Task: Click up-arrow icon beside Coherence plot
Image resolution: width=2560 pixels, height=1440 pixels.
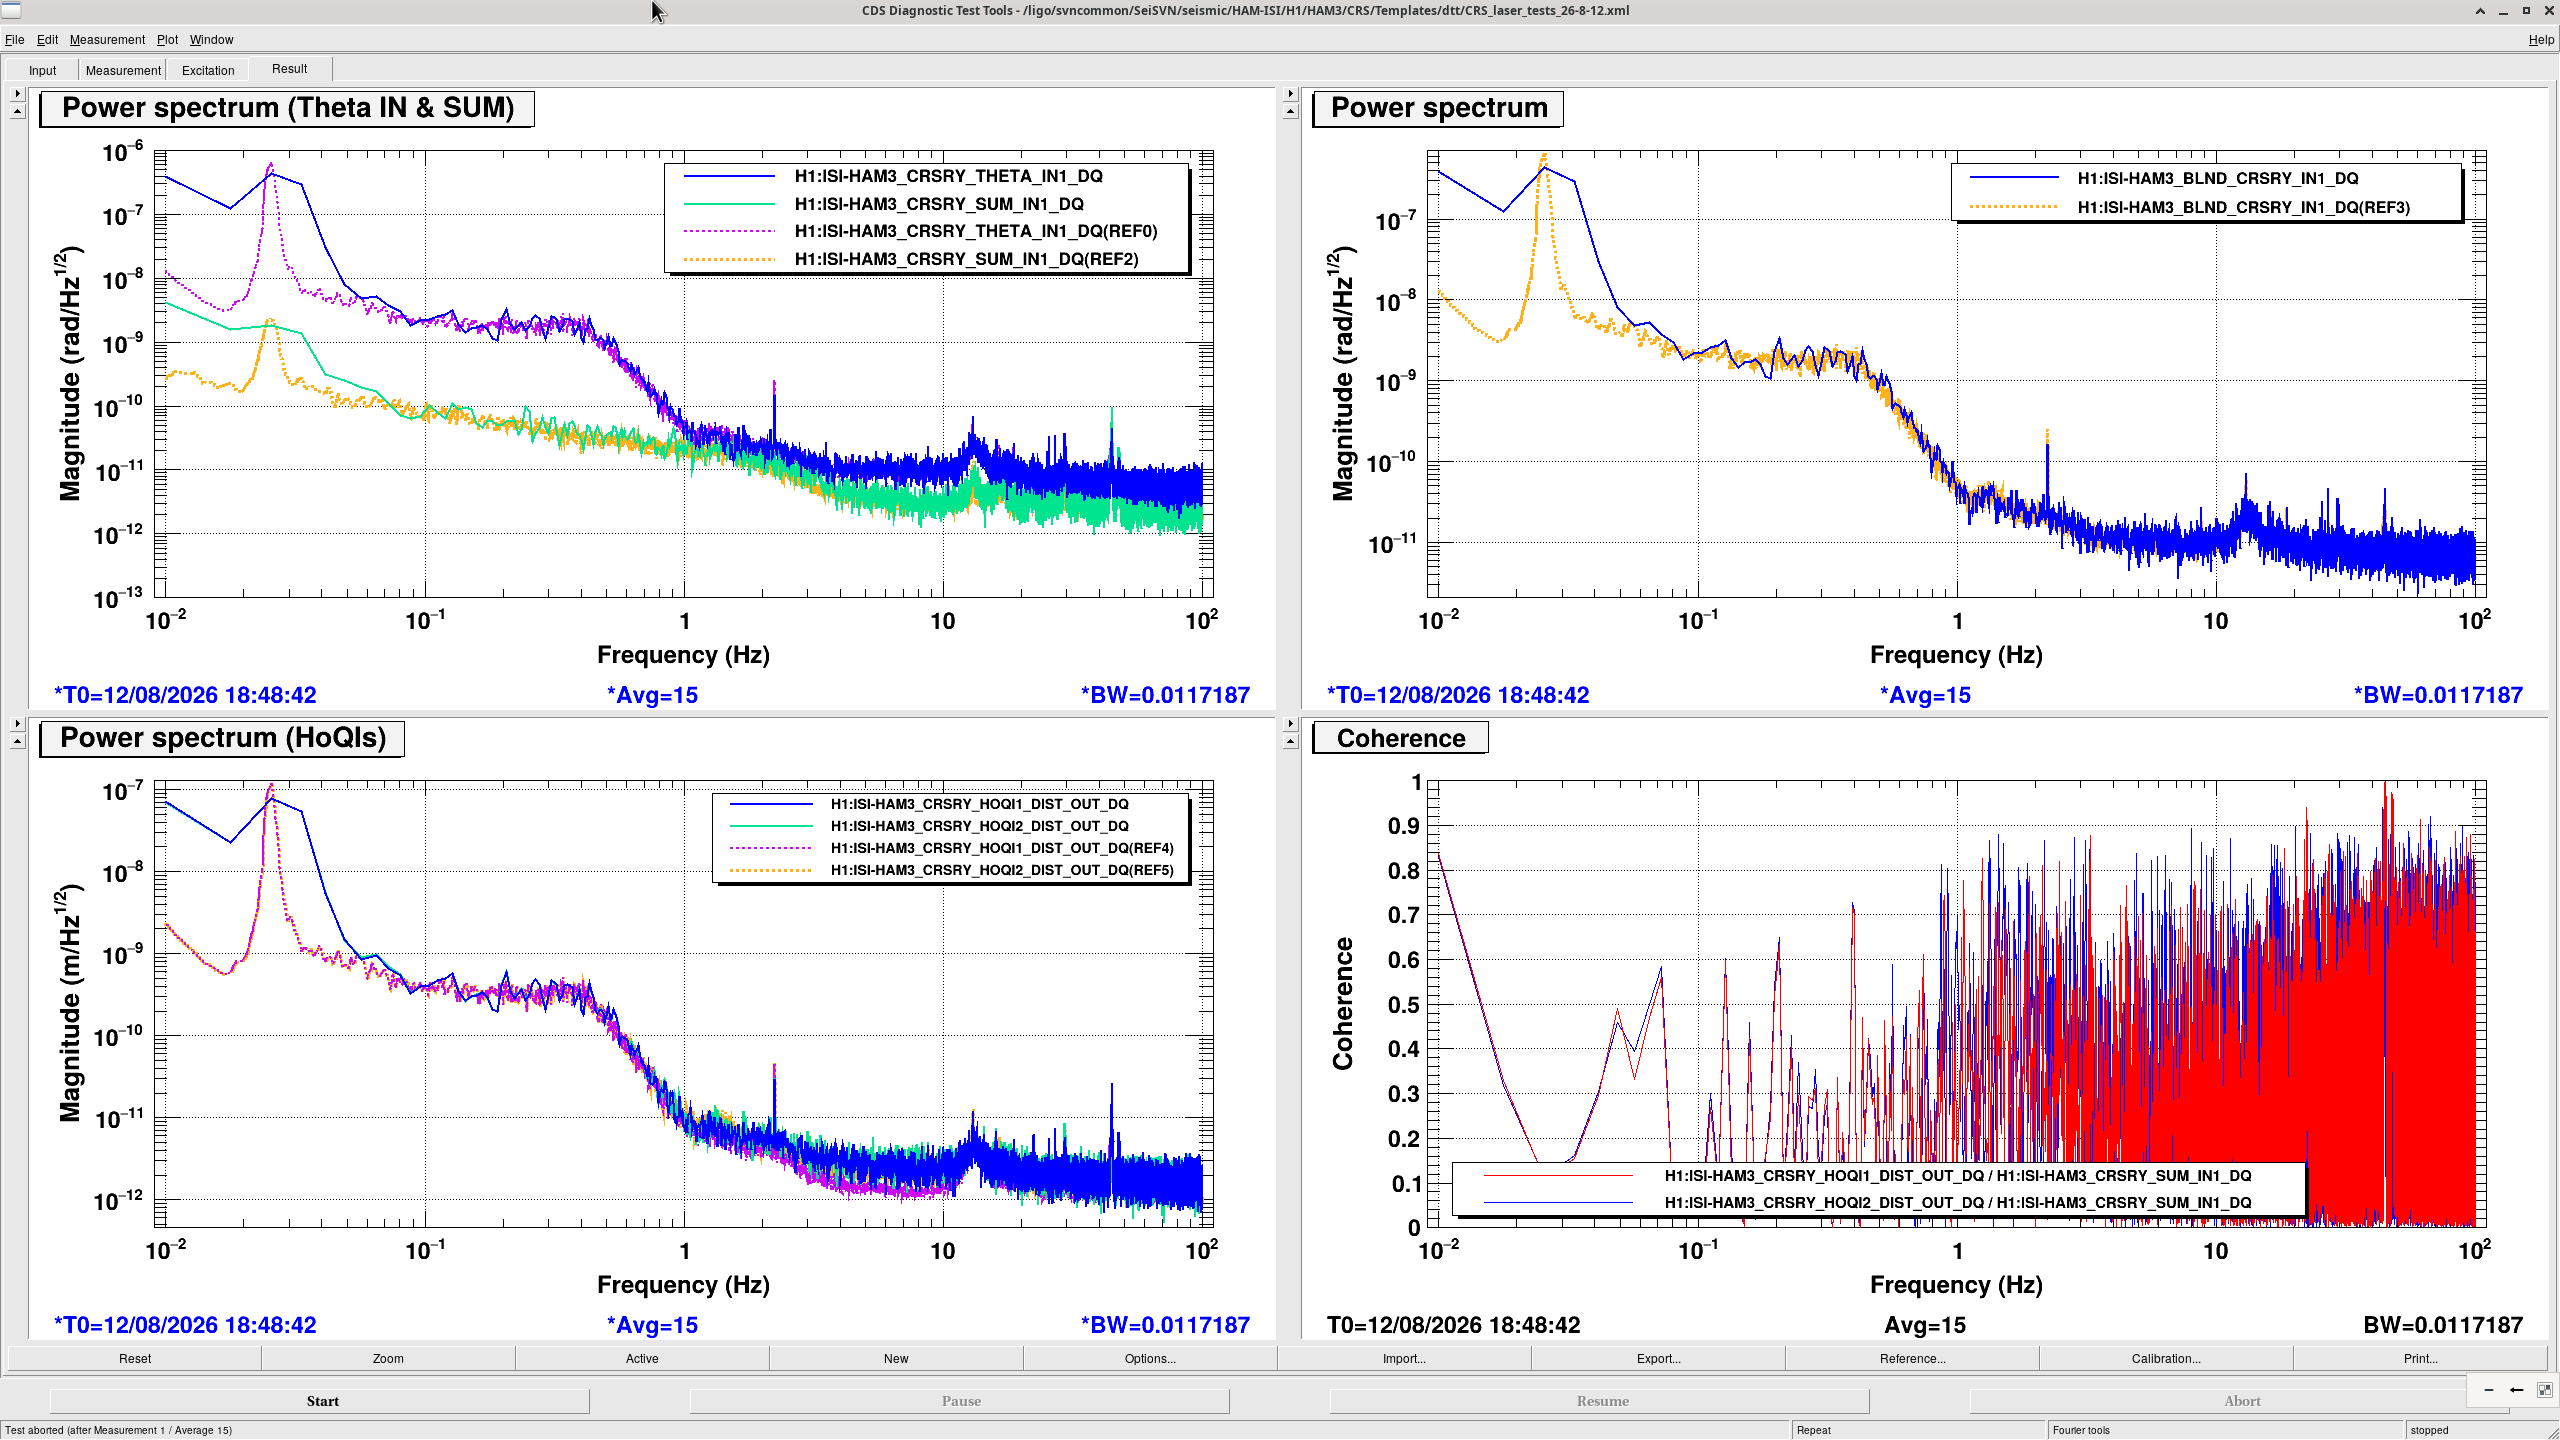Action: [1290, 741]
